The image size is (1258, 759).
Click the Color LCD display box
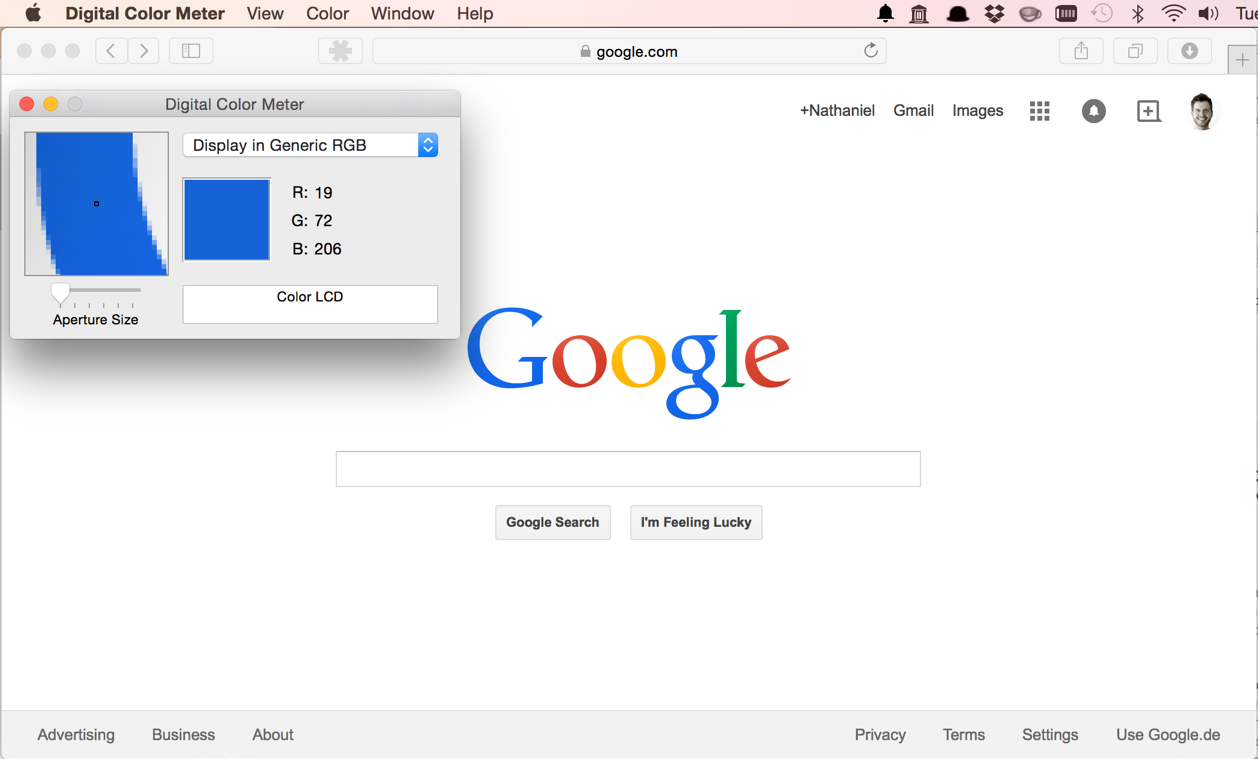pos(310,304)
